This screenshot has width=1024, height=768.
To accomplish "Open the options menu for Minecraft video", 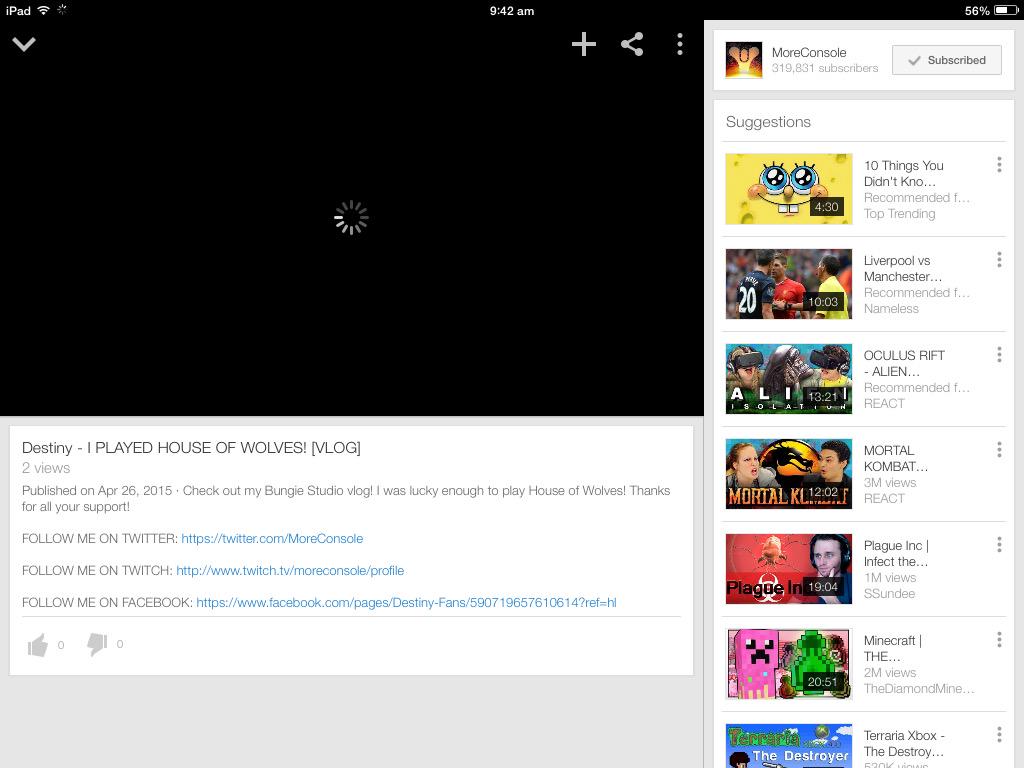I will coord(999,639).
